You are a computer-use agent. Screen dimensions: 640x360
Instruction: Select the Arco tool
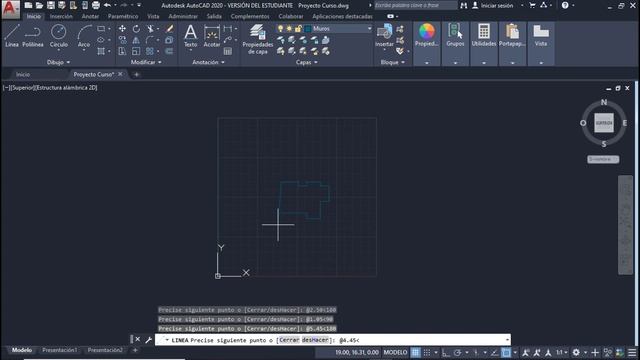click(84, 36)
